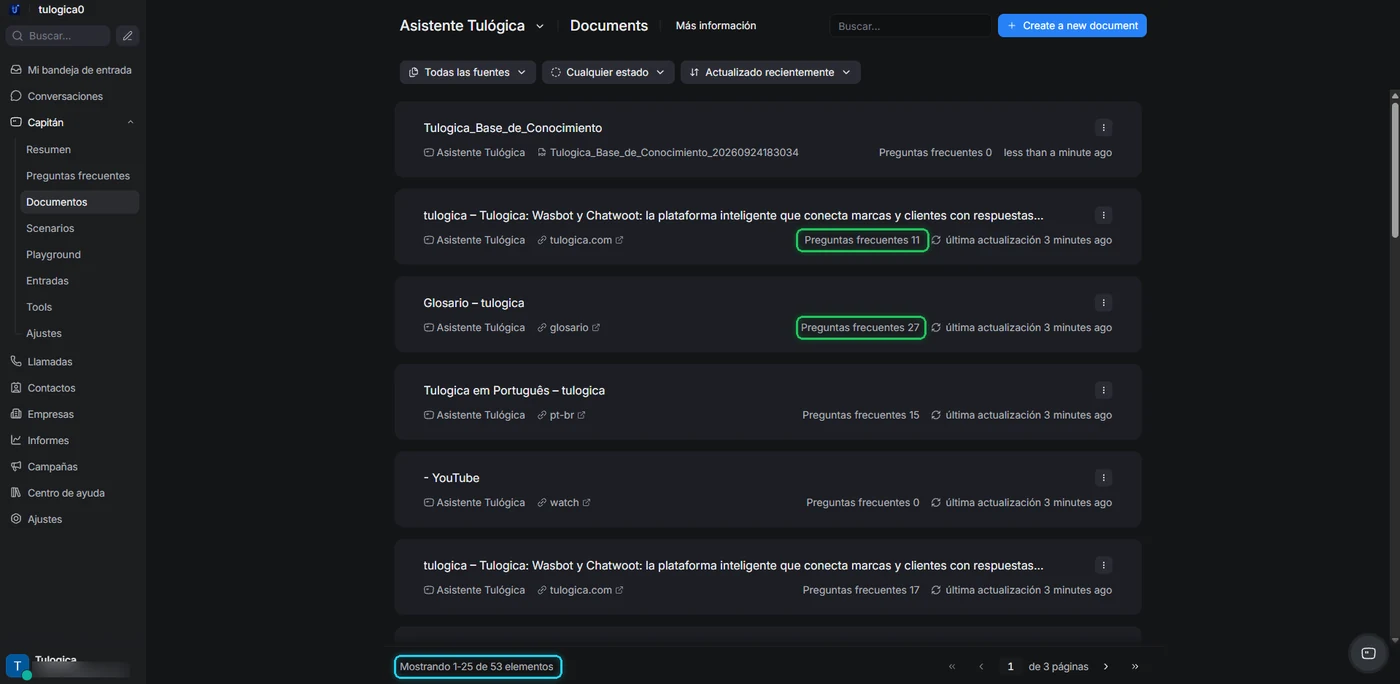Click Más información link

(716, 26)
